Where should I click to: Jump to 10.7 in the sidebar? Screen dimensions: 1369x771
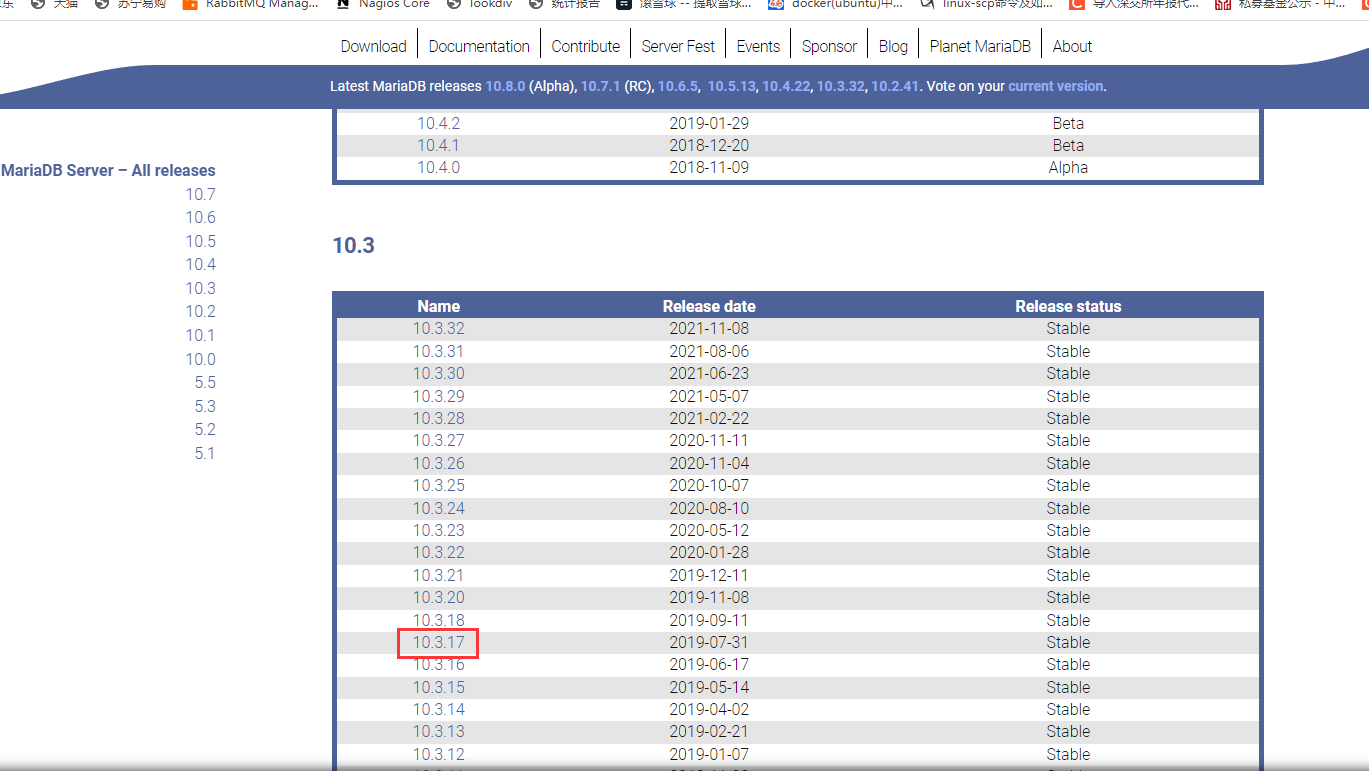click(x=200, y=194)
